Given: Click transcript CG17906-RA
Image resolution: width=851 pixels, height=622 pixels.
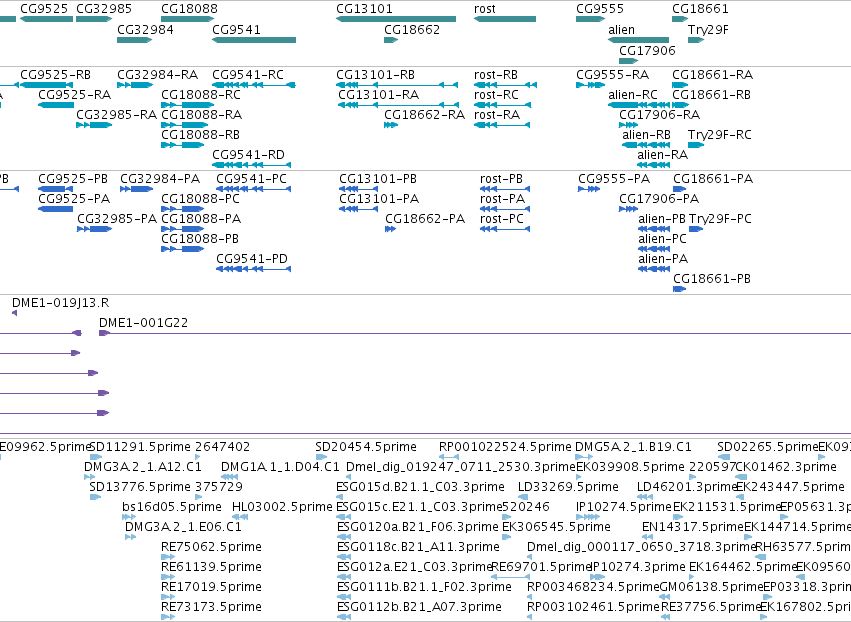Looking at the screenshot, I should 628,125.
